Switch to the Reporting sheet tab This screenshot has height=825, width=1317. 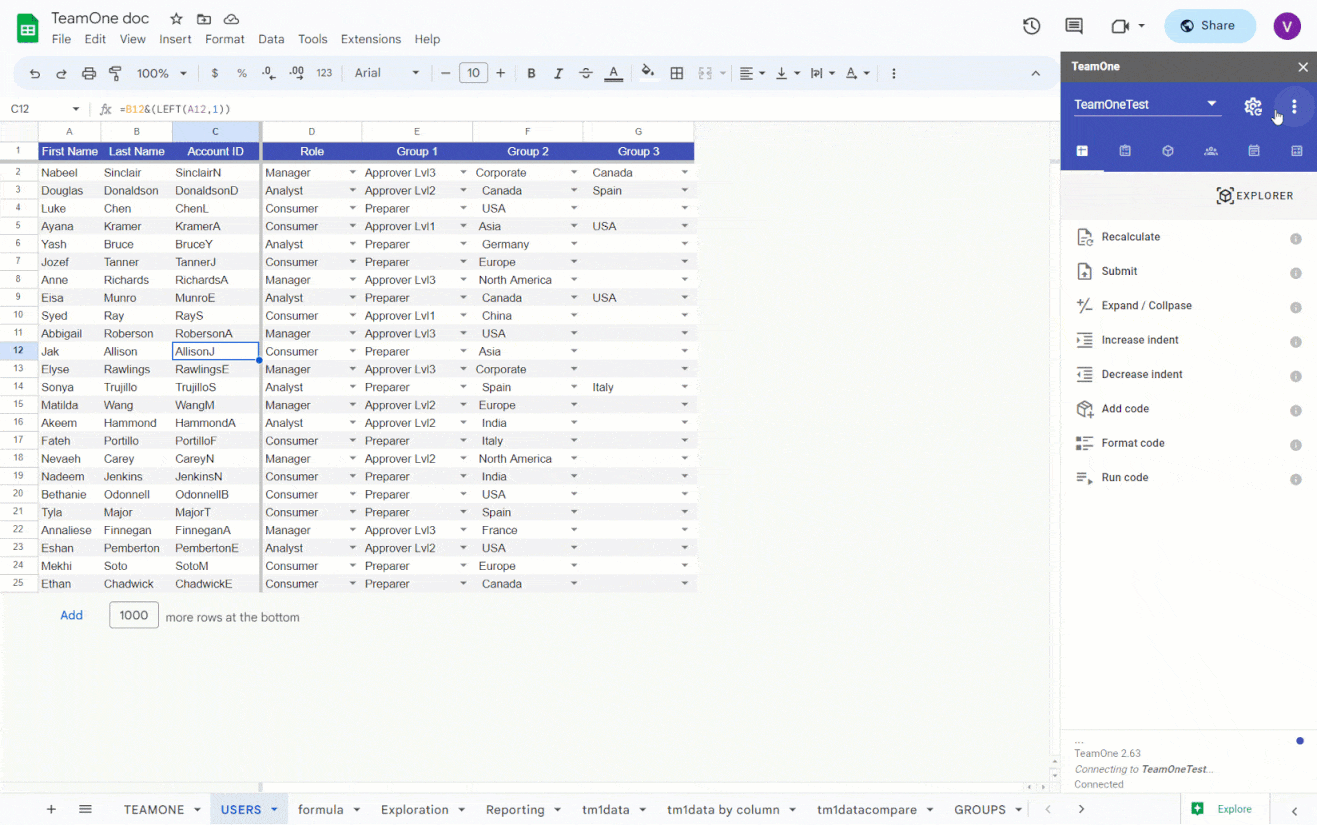515,810
